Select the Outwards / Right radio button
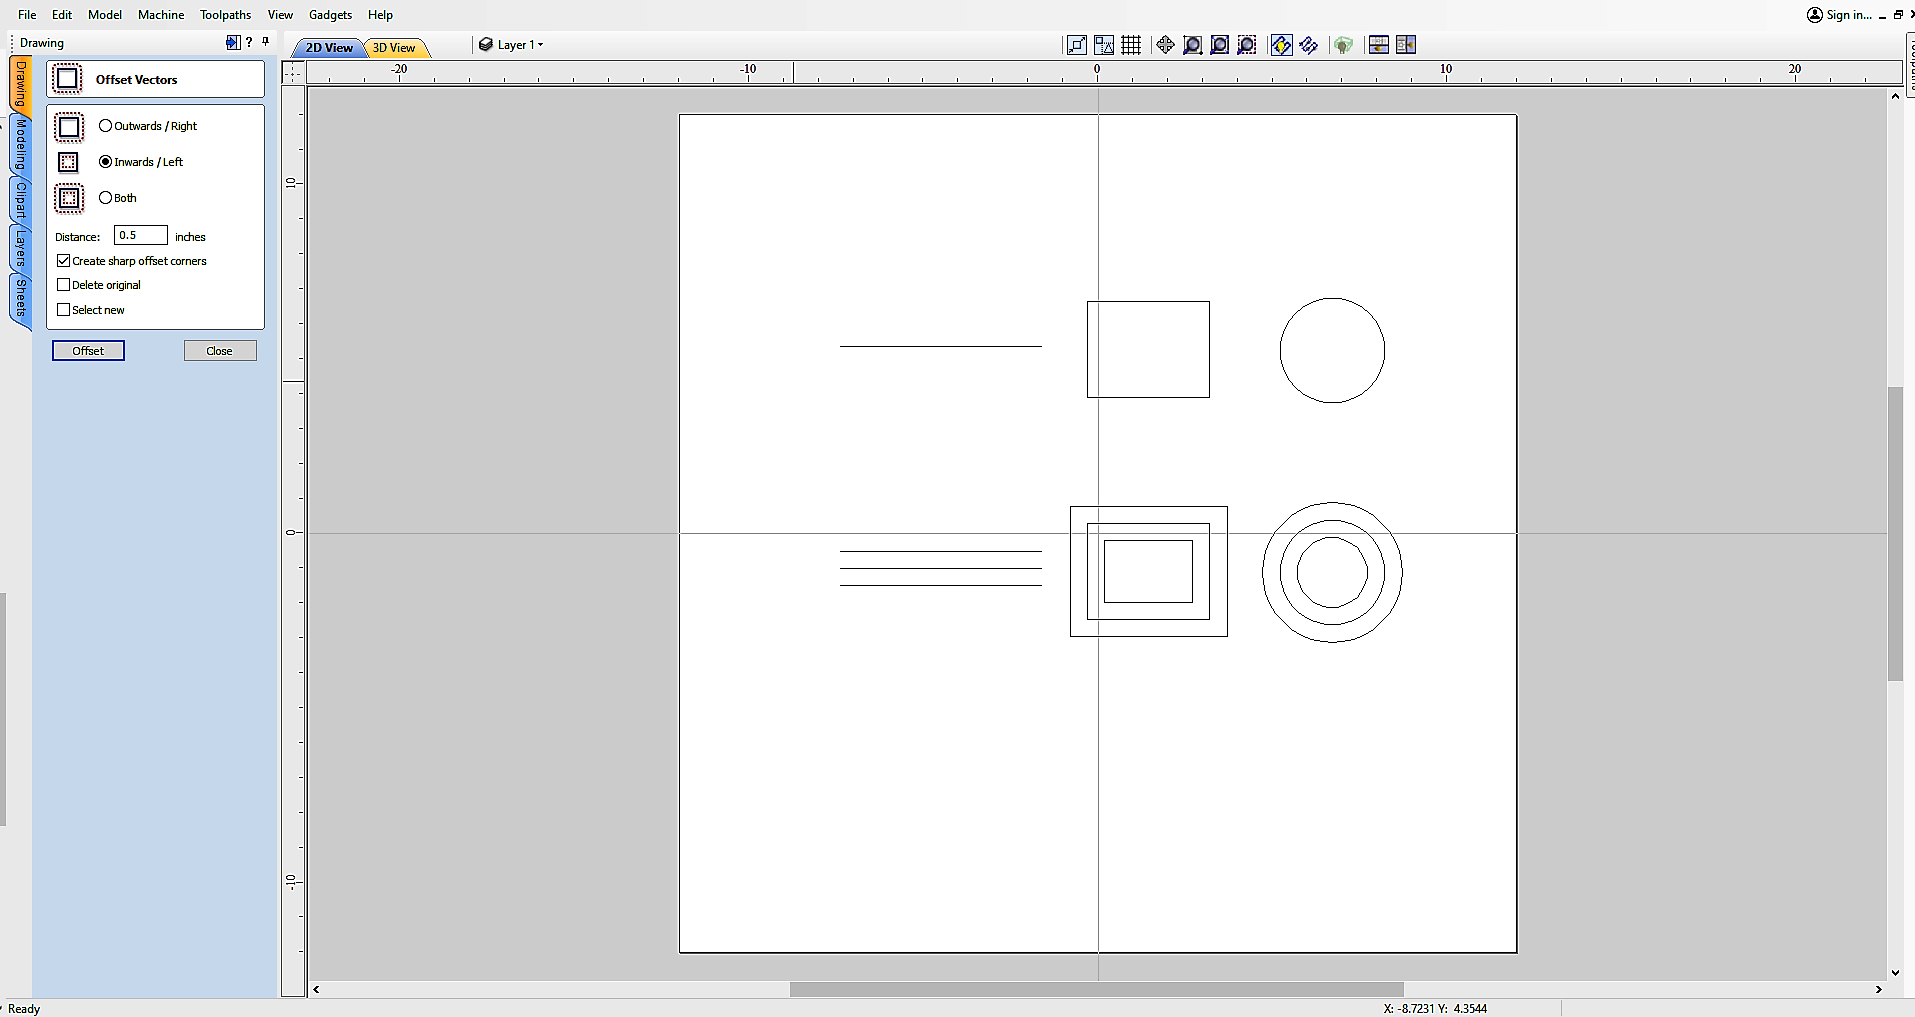Screen dimensions: 1915x1017 click(106, 125)
